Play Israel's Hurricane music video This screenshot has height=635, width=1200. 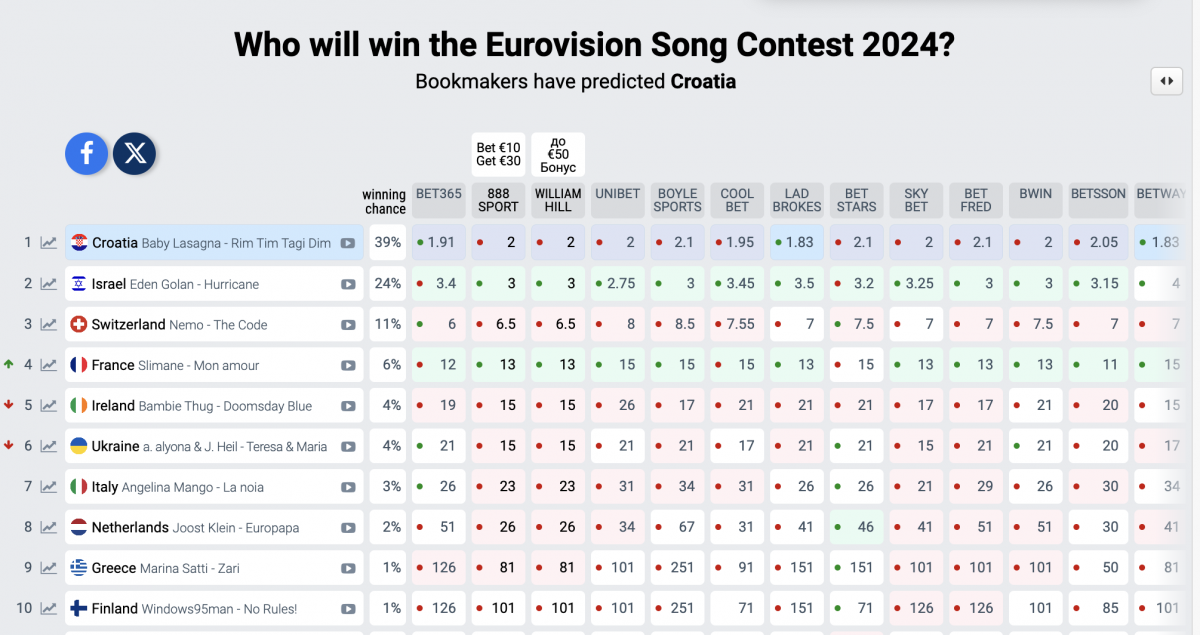pyautogui.click(x=347, y=283)
